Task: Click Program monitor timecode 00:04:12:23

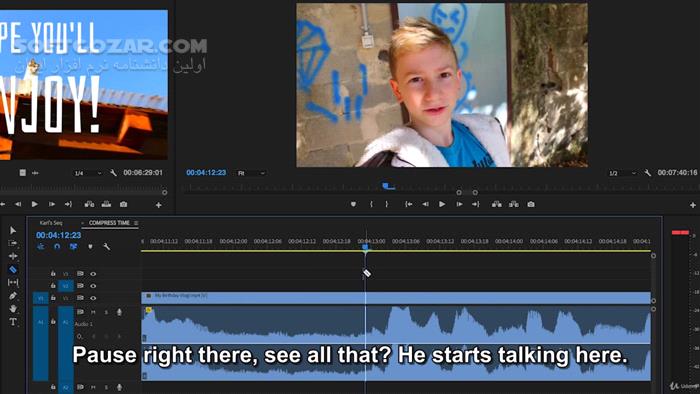Action: coord(206,172)
